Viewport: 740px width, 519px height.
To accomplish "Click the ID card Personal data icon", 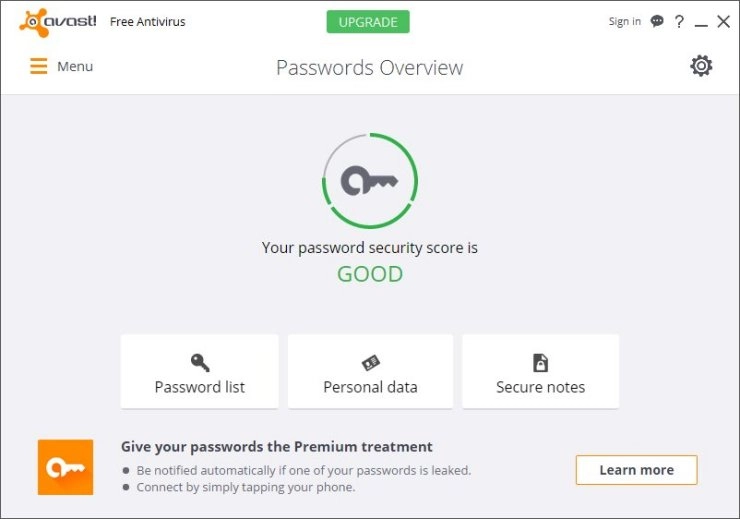I will click(371, 362).
